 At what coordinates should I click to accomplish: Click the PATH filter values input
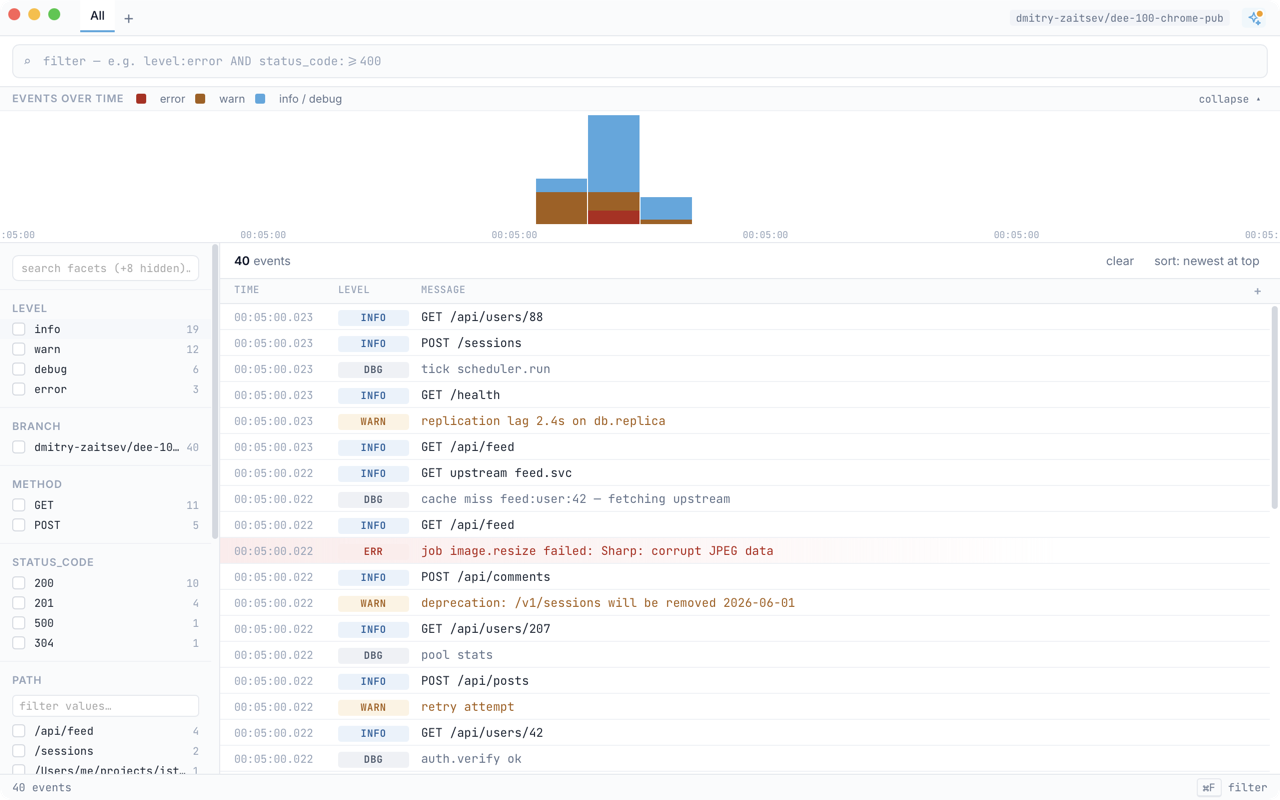point(106,706)
